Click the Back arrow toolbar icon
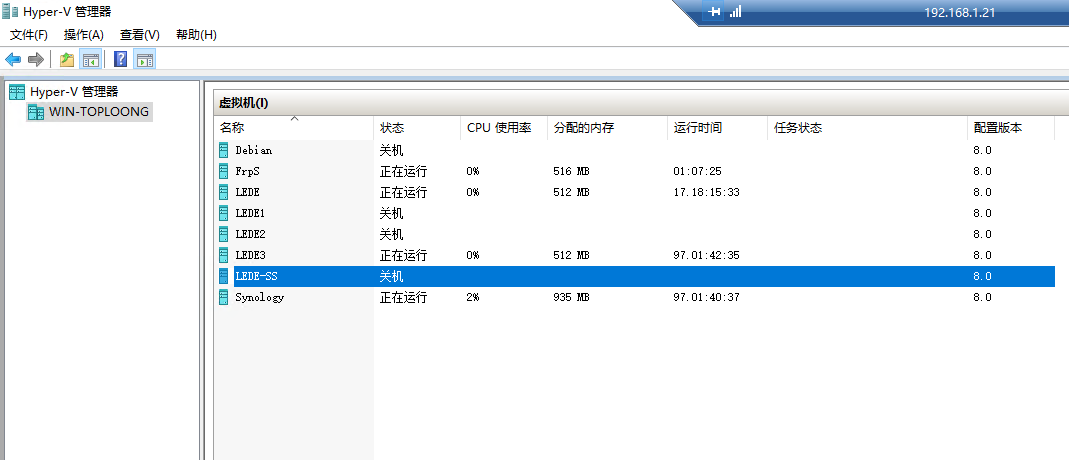This screenshot has width=1069, height=460. coord(13,59)
